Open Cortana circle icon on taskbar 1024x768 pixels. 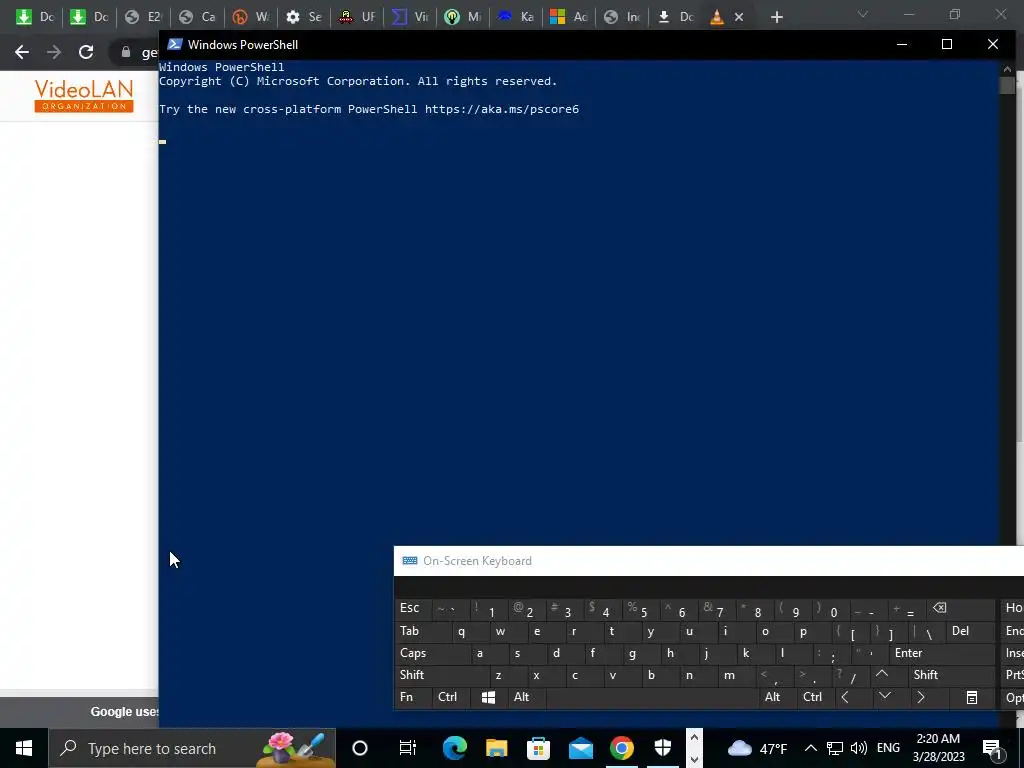360,748
